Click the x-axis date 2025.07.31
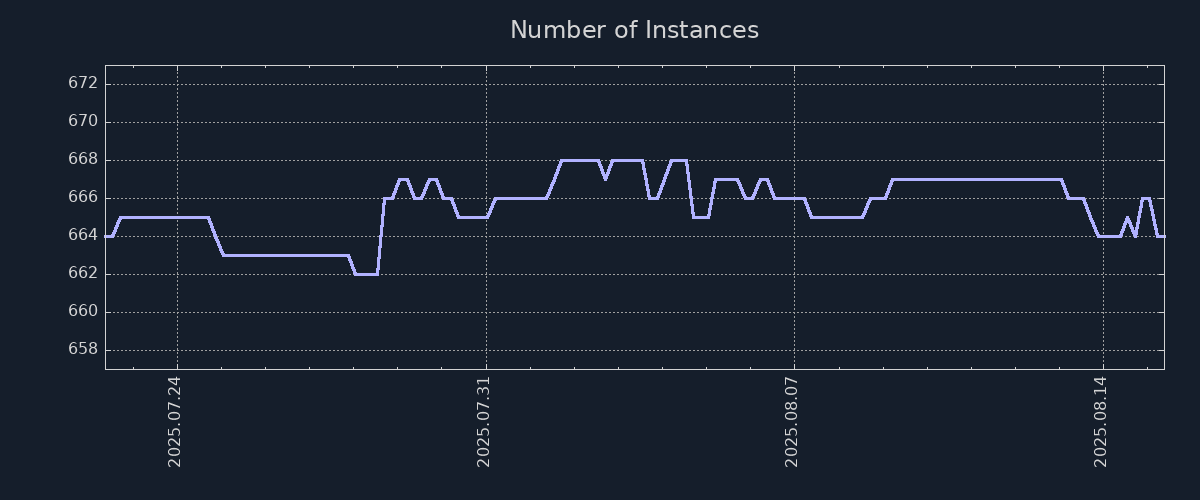 pyautogui.click(x=484, y=421)
